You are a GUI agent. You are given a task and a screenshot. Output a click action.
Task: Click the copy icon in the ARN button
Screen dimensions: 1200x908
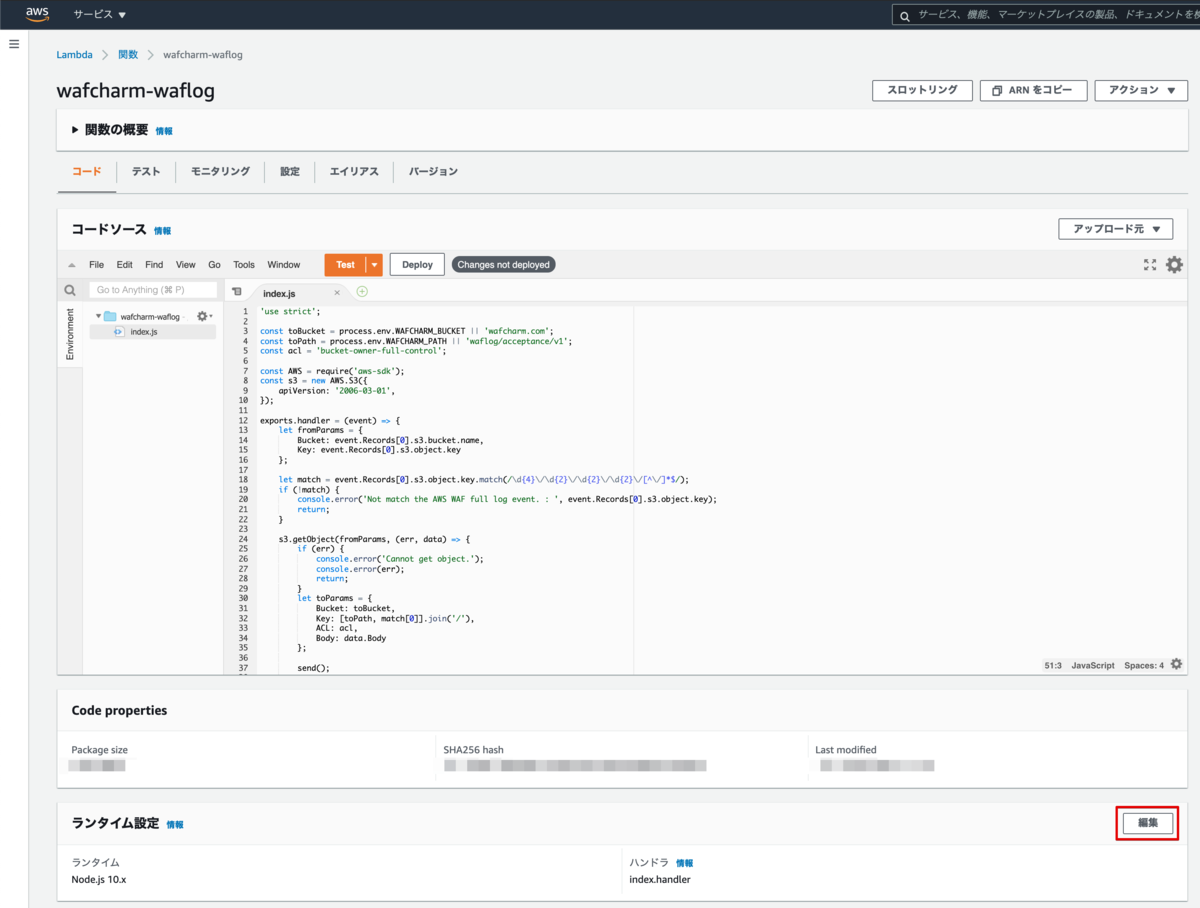coord(997,91)
